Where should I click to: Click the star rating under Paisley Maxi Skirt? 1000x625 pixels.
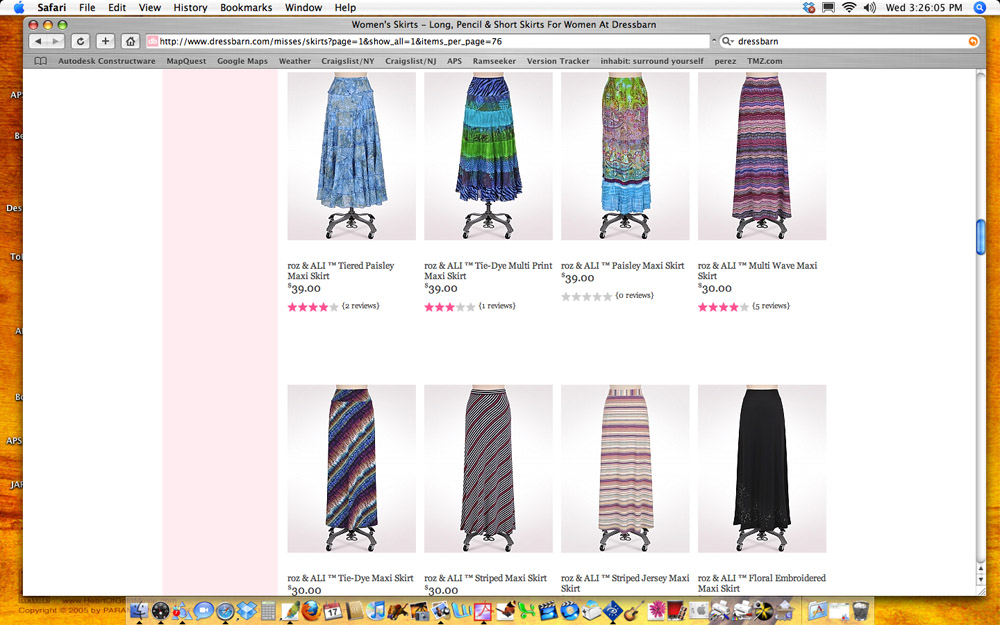click(x=586, y=297)
